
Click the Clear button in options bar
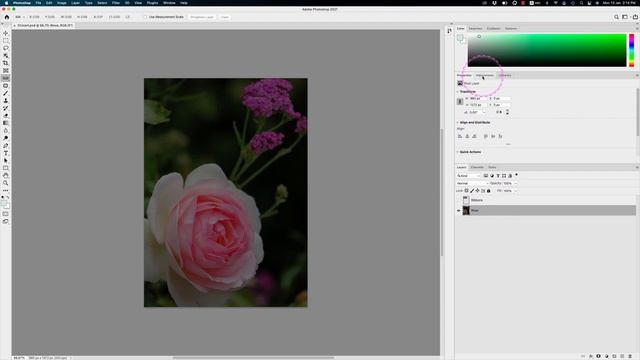tap(225, 17)
